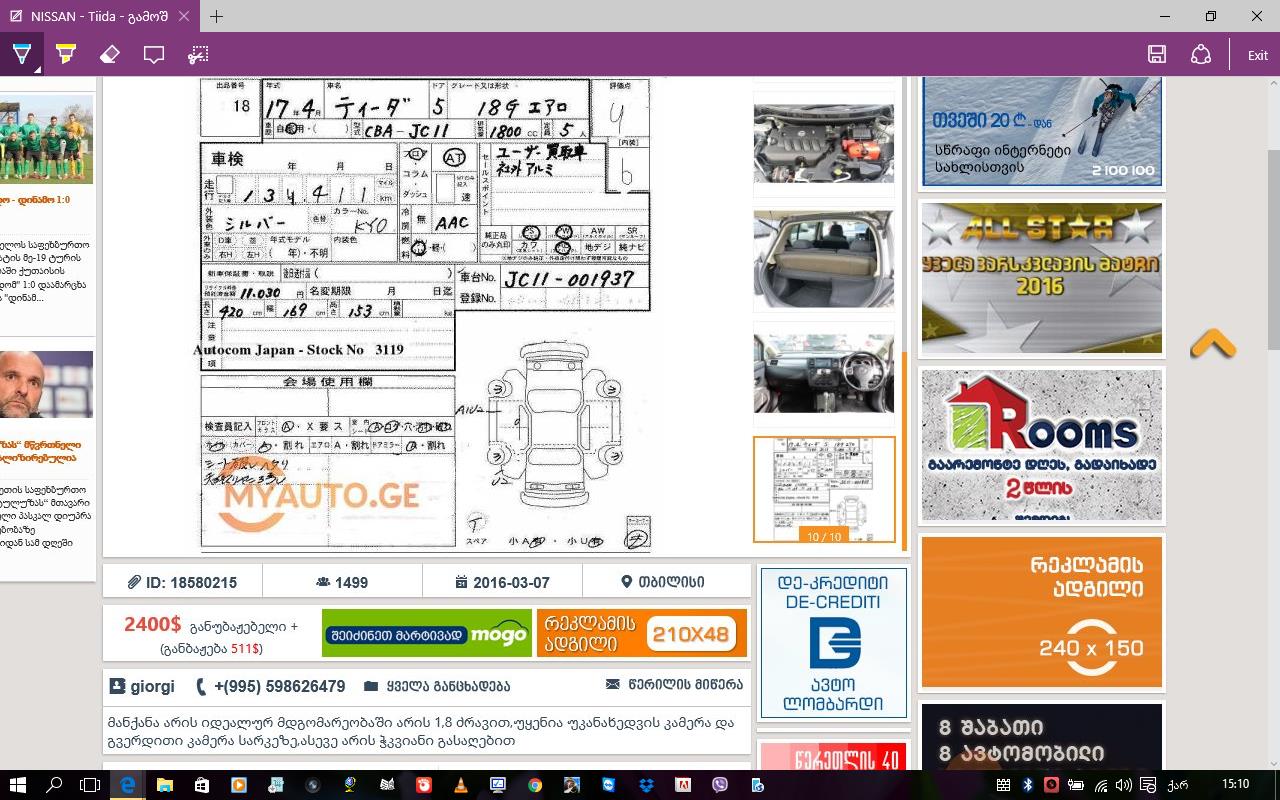1280x800 pixels.
Task: Select the Clip tool
Action: [x=198, y=55]
